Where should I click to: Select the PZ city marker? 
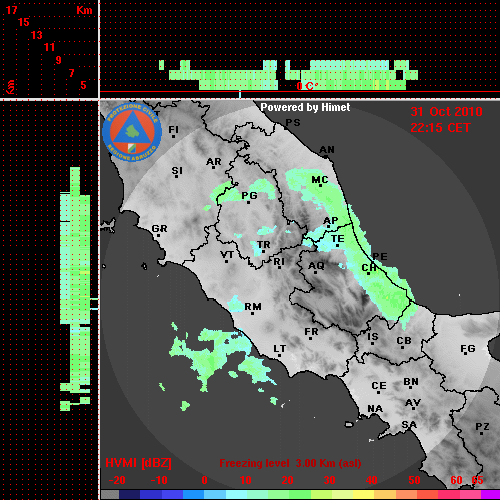pos(482,428)
